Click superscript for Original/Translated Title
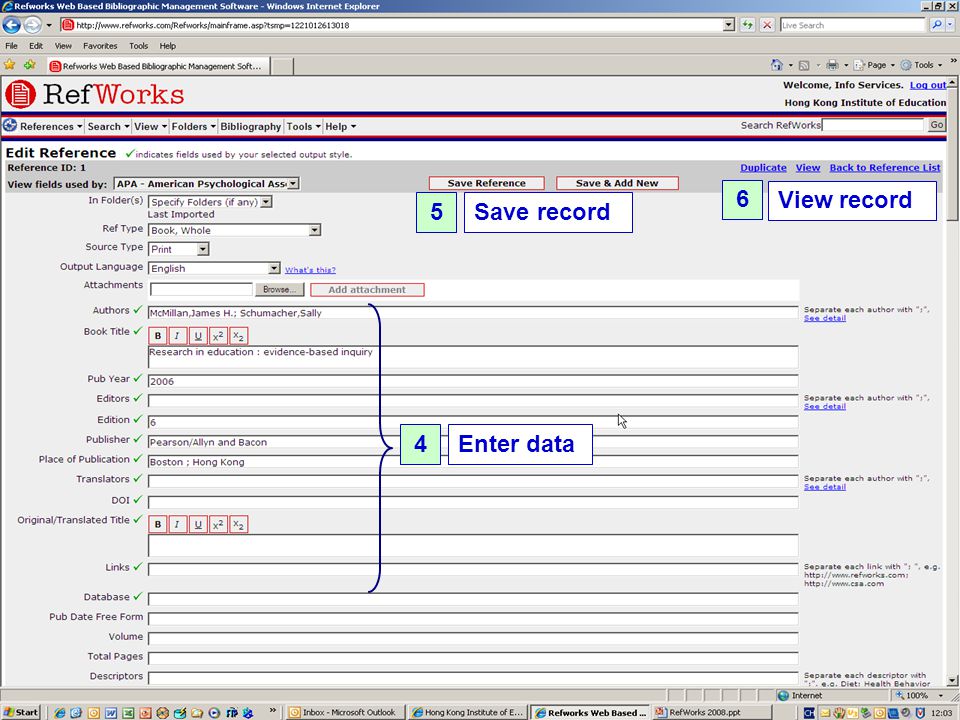The image size is (960, 720). click(x=218, y=525)
